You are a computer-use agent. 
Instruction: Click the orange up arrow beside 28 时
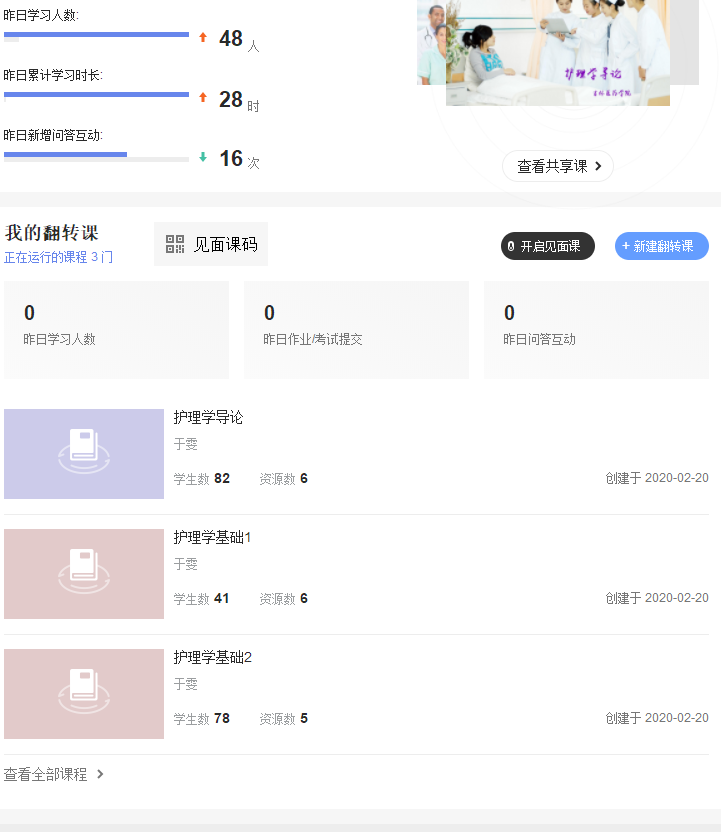(x=203, y=98)
